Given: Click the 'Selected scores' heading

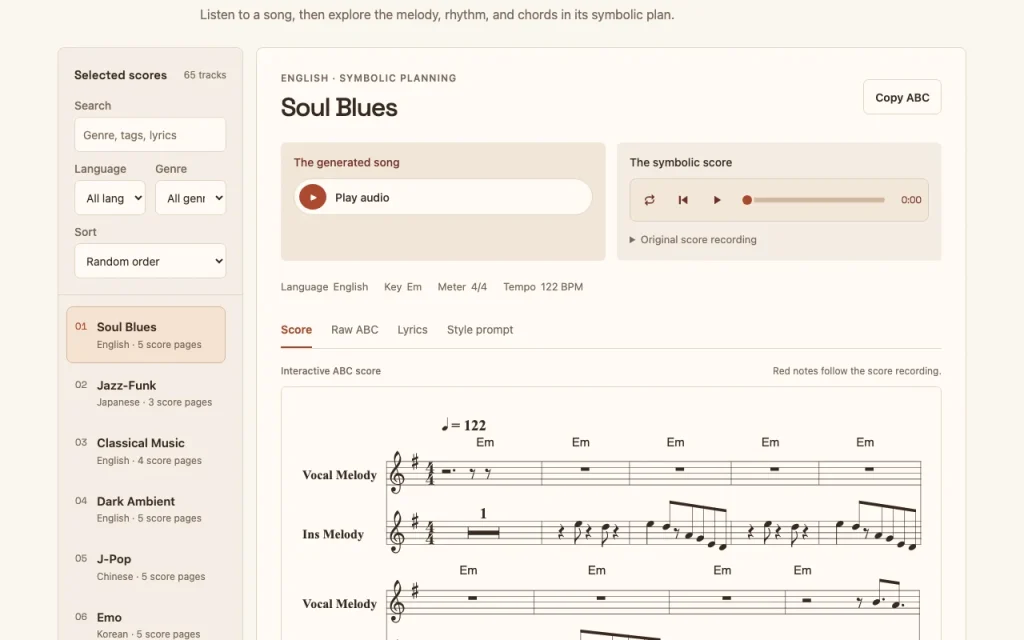Looking at the screenshot, I should [120, 75].
